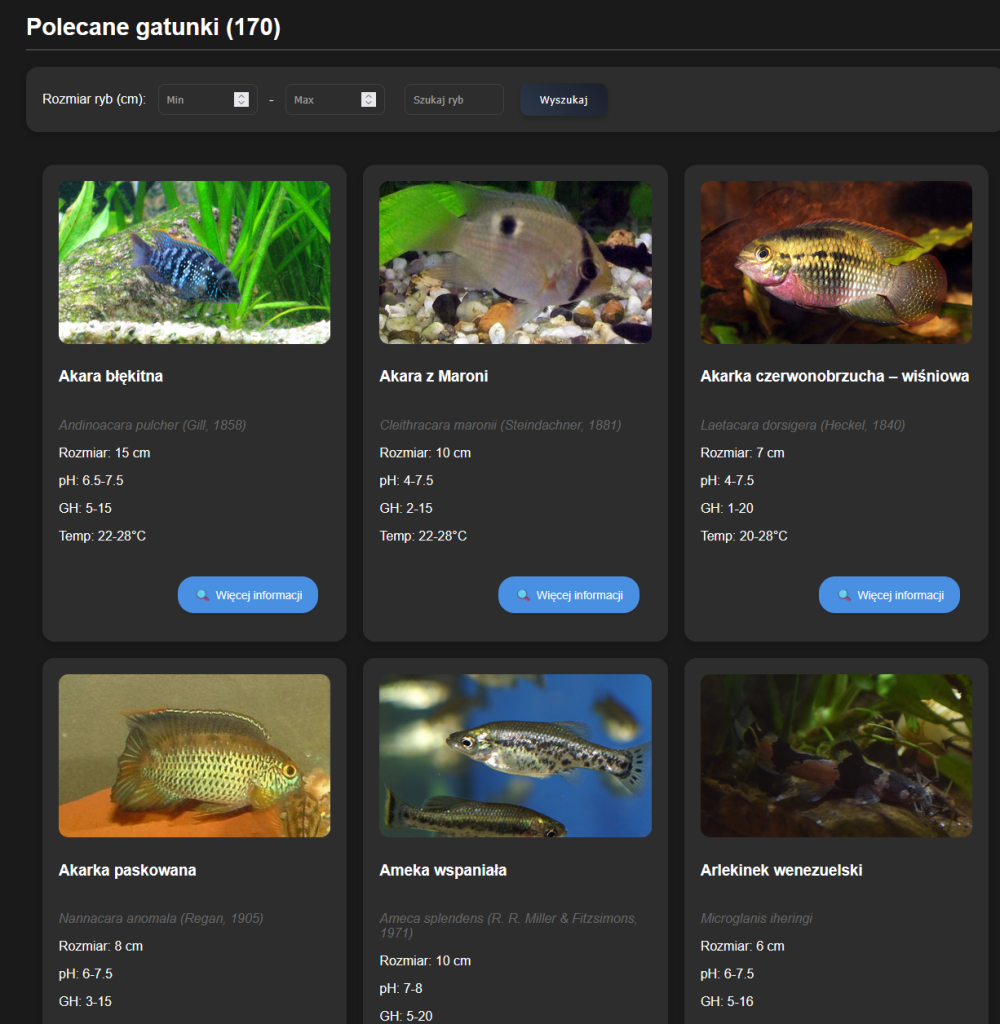View the Ameka wspaniała picture
The width and height of the screenshot is (1000, 1024).
point(515,755)
